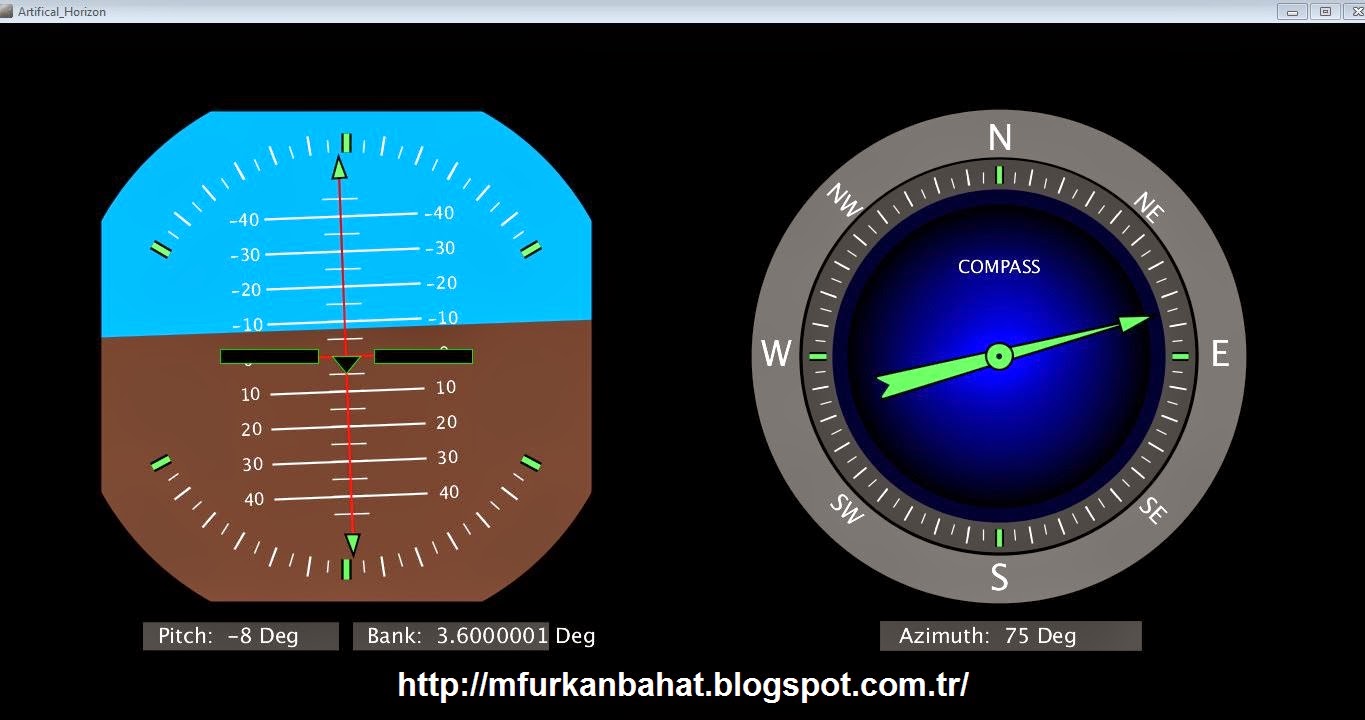Toggle the N cardinal marker on the compass
This screenshot has height=720, width=1365.
tap(998, 138)
